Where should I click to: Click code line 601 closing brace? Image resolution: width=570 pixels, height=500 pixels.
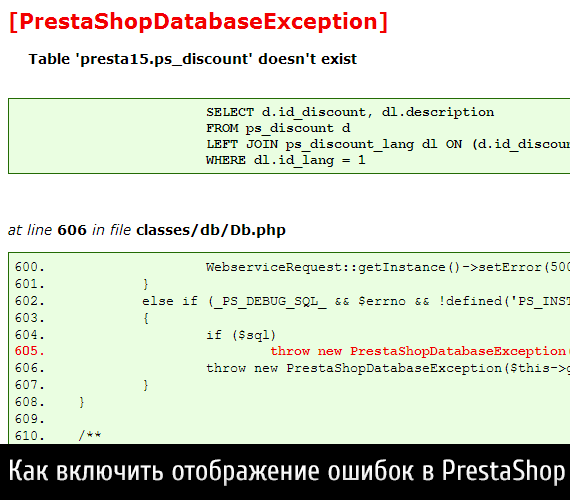(81, 284)
